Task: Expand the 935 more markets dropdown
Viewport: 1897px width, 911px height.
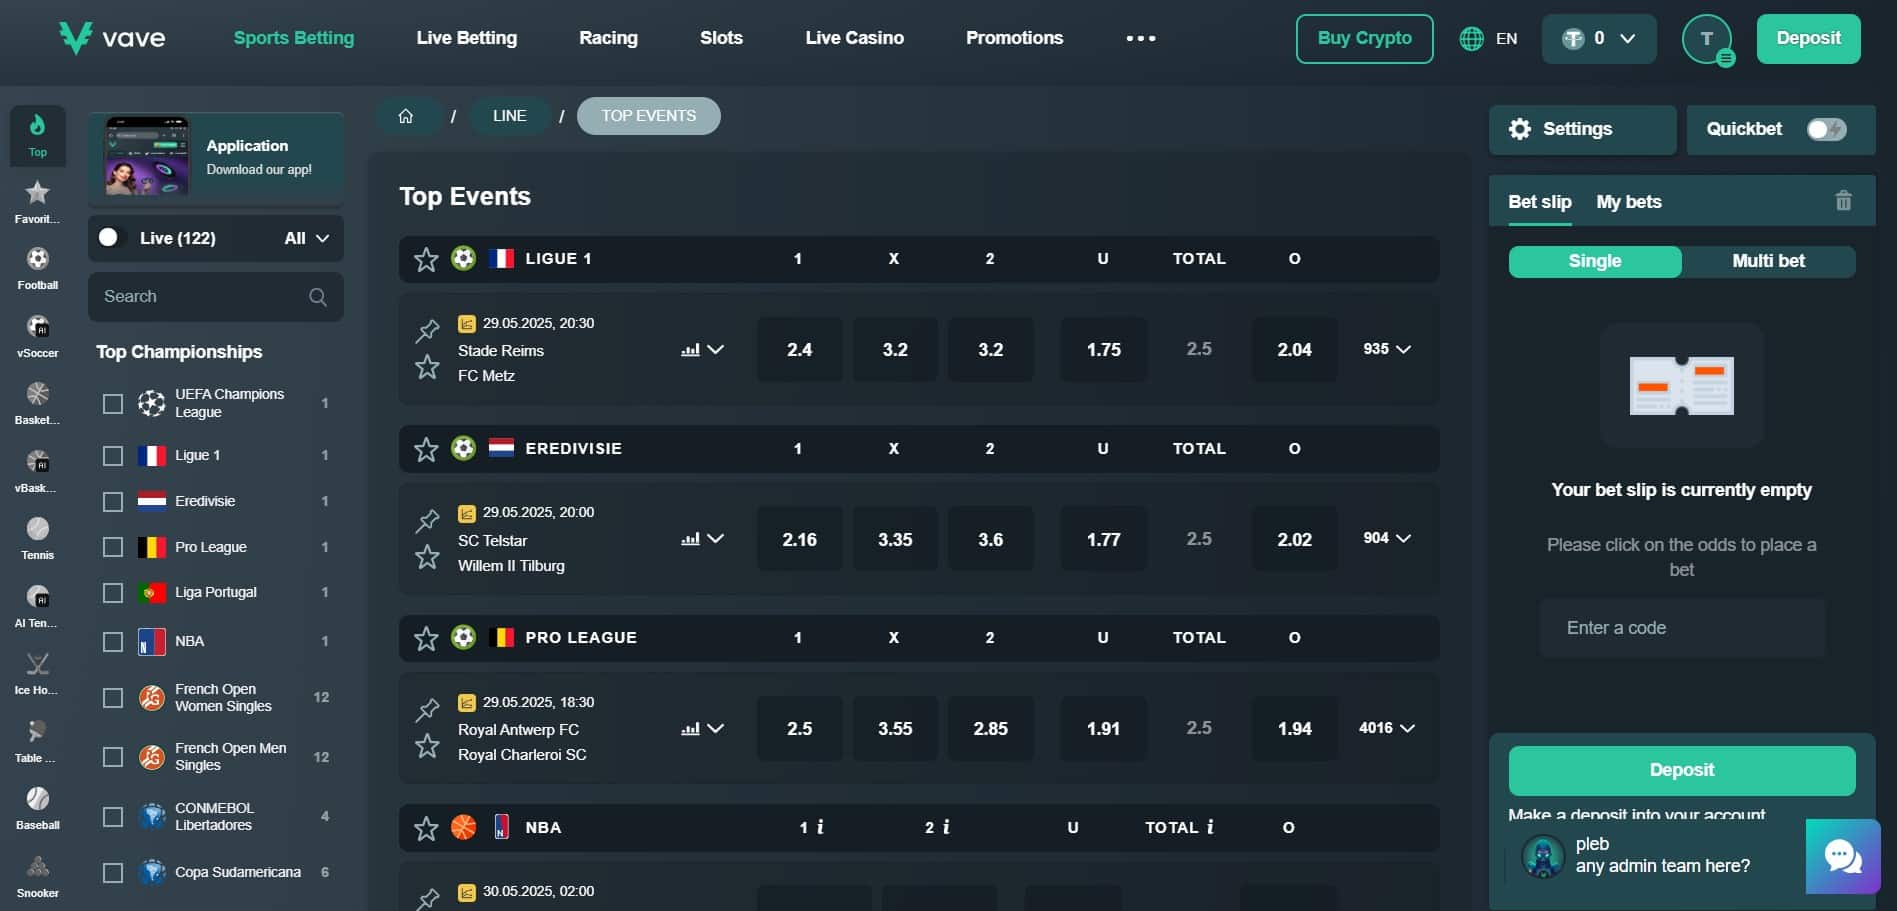Action: 1386,349
